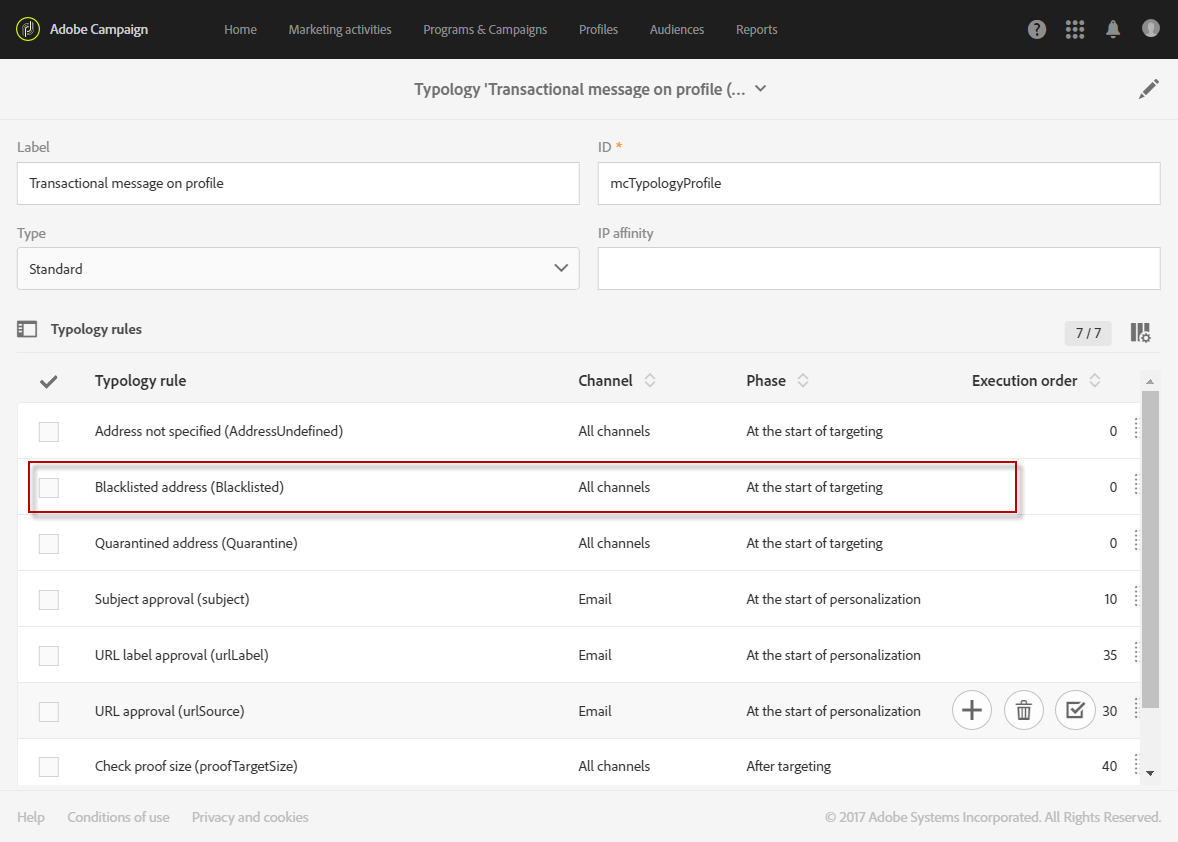
Task: Toggle the Typology rules list view icon
Action: 27,329
